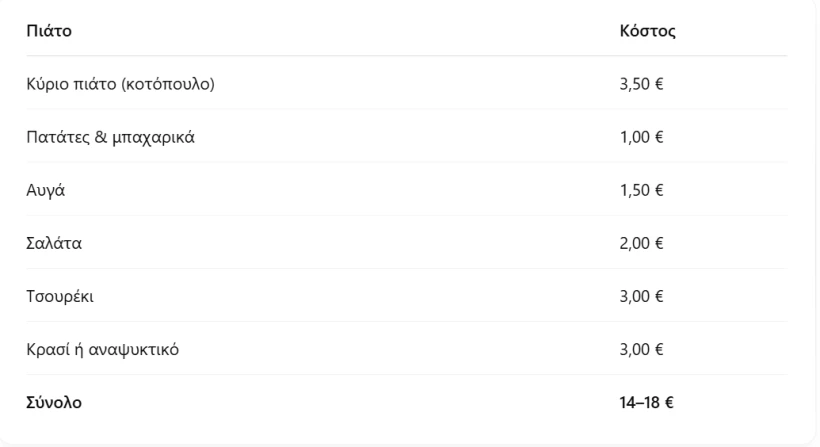Click the 1,50 € cost value
Image resolution: width=820 pixels, height=447 pixels.
click(x=641, y=190)
